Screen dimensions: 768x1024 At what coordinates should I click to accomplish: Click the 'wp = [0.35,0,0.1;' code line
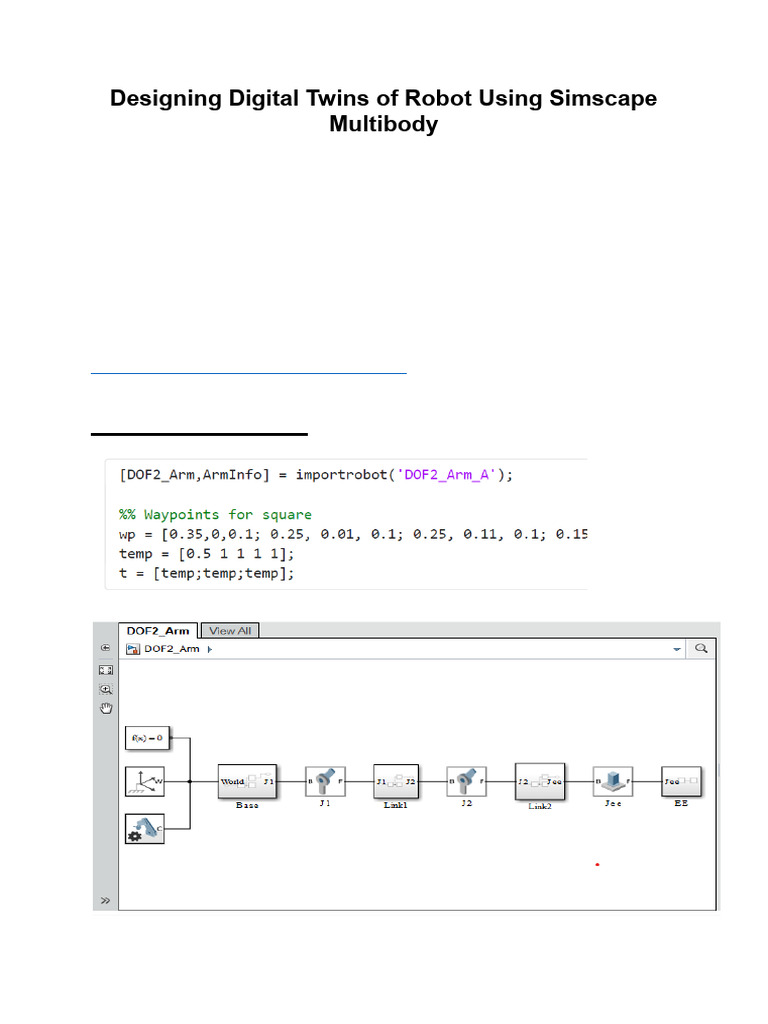[353, 534]
